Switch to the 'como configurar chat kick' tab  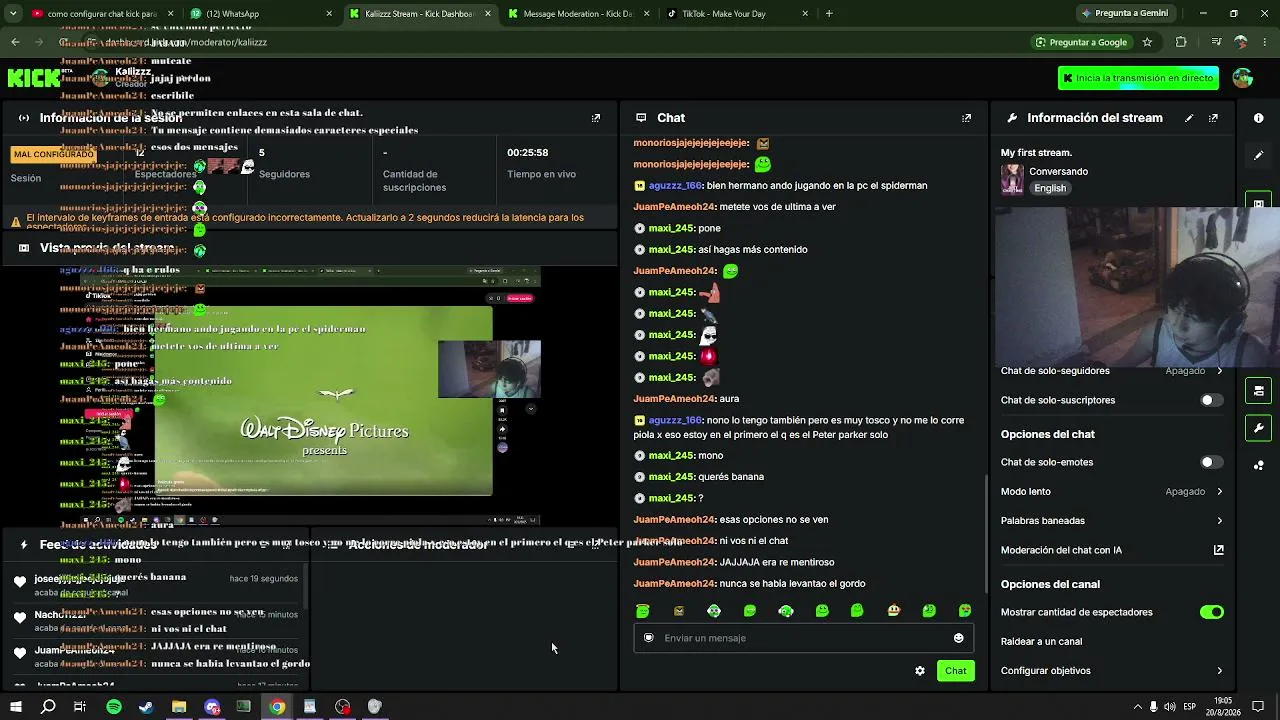(x=102, y=14)
